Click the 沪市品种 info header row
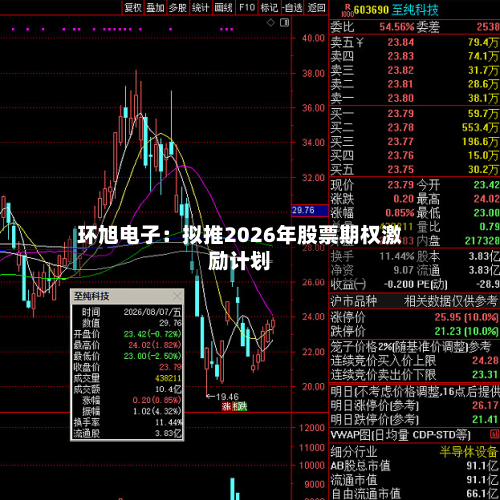Viewport: 500px width, 500px height. click(x=414, y=301)
